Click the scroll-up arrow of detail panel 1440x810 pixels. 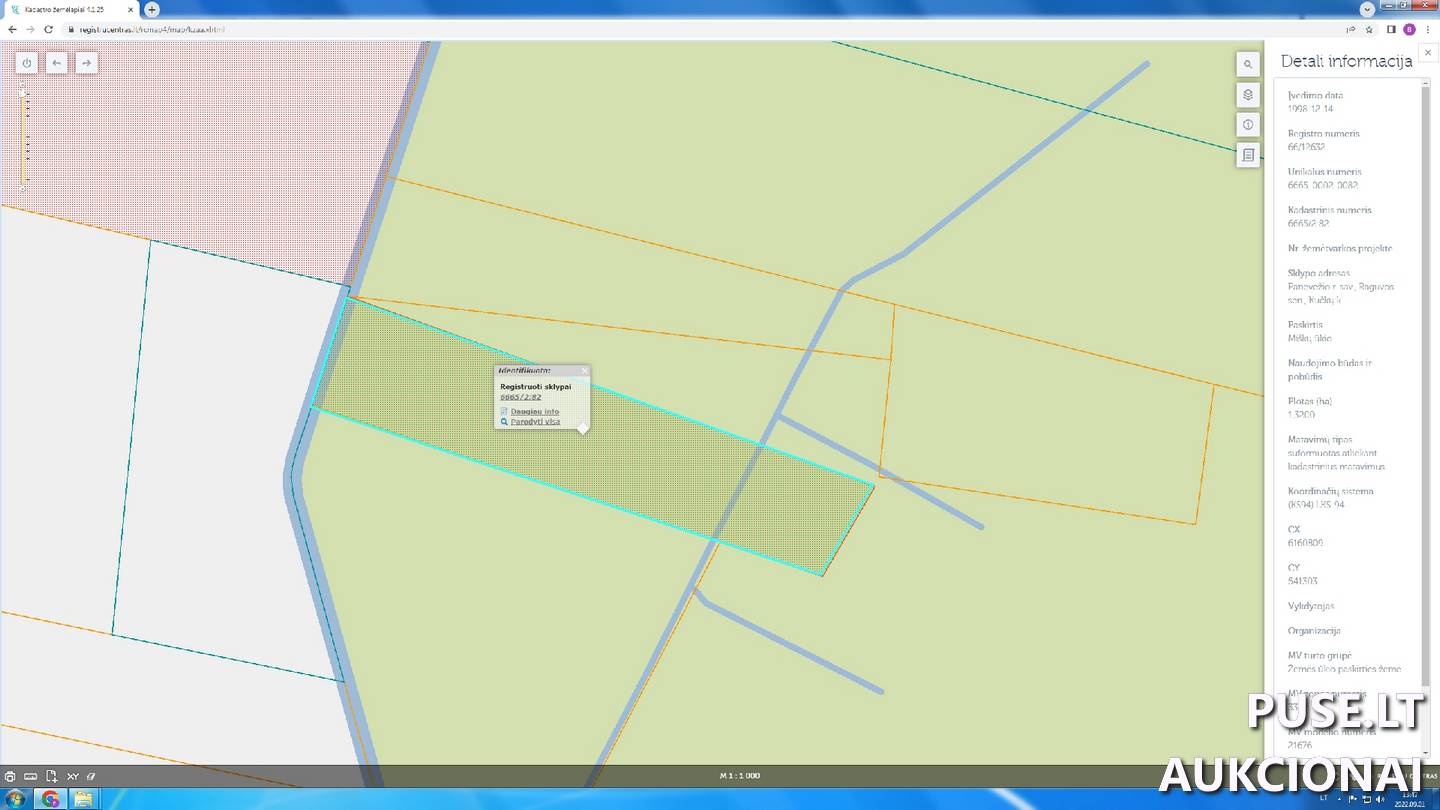(1427, 82)
